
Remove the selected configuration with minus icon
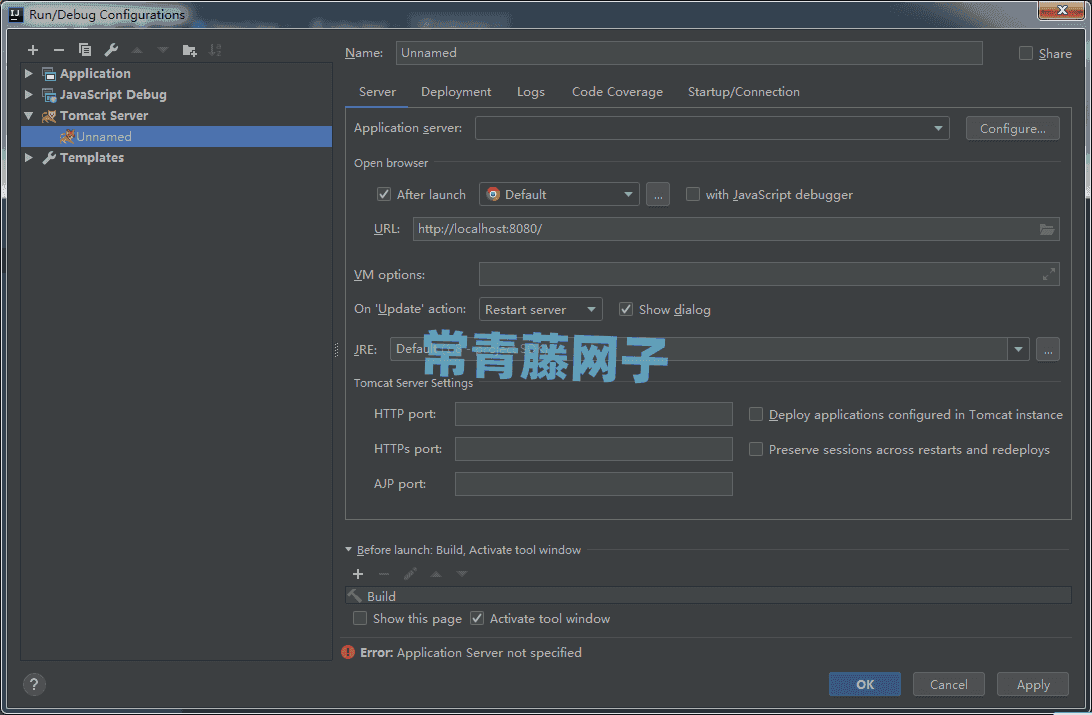pos(58,50)
